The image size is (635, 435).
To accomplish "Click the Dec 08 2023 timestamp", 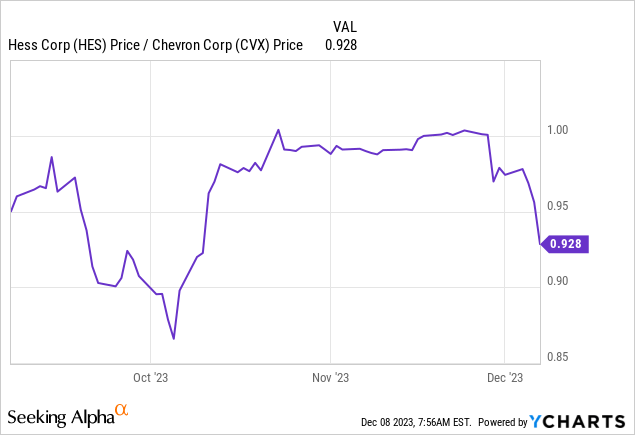I will click(x=413, y=422).
